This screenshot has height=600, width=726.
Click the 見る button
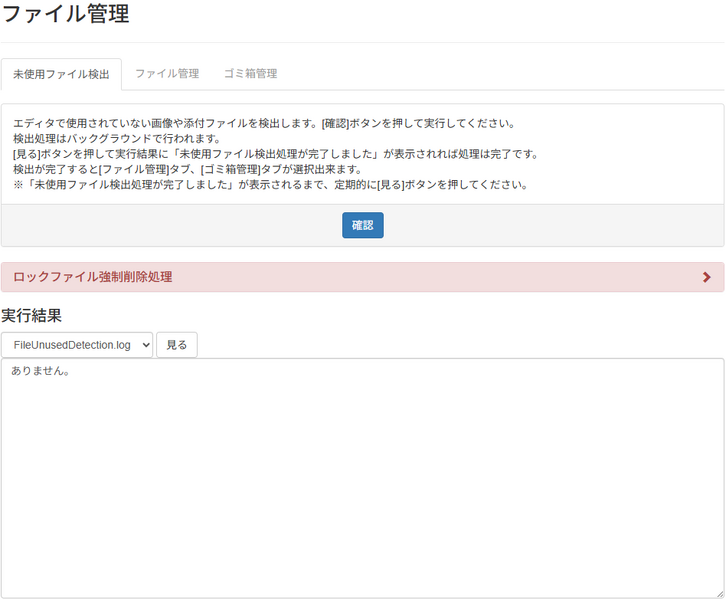pos(176,345)
